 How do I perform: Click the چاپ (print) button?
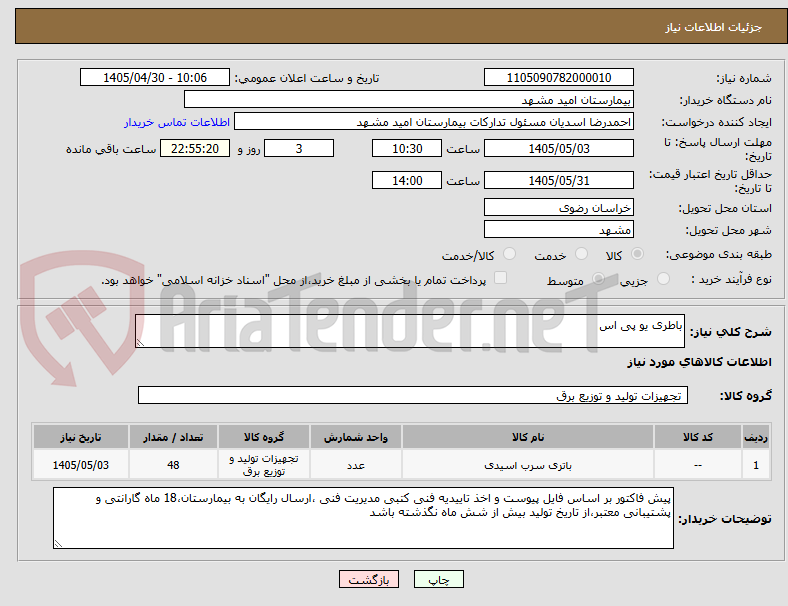(438, 579)
